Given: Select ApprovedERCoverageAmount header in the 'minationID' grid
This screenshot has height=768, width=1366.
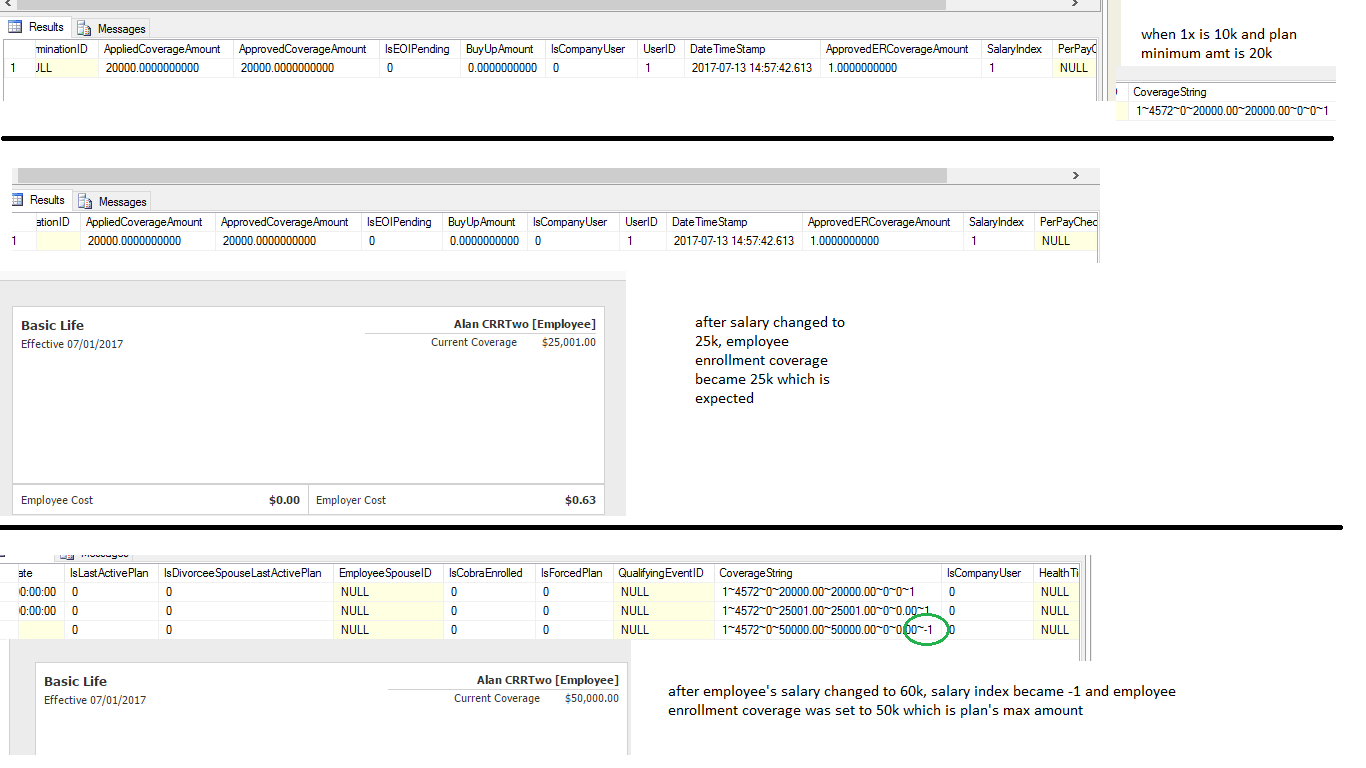Looking at the screenshot, I should pyautogui.click(x=900, y=49).
